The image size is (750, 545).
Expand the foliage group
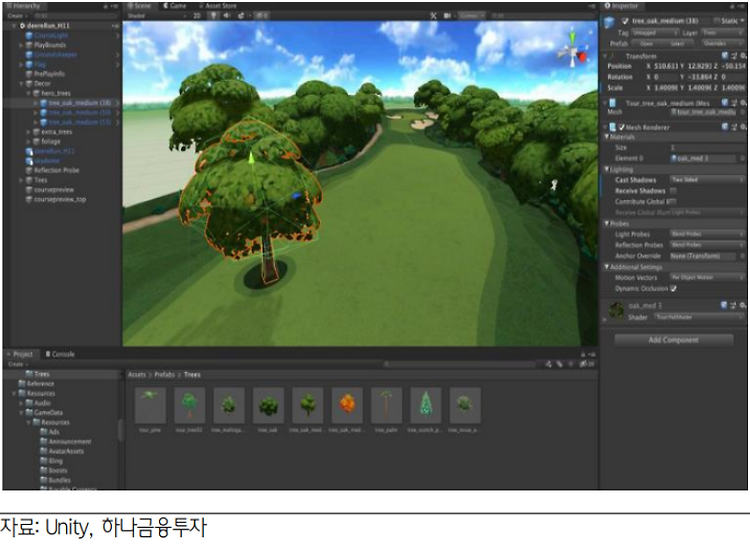coord(29,141)
